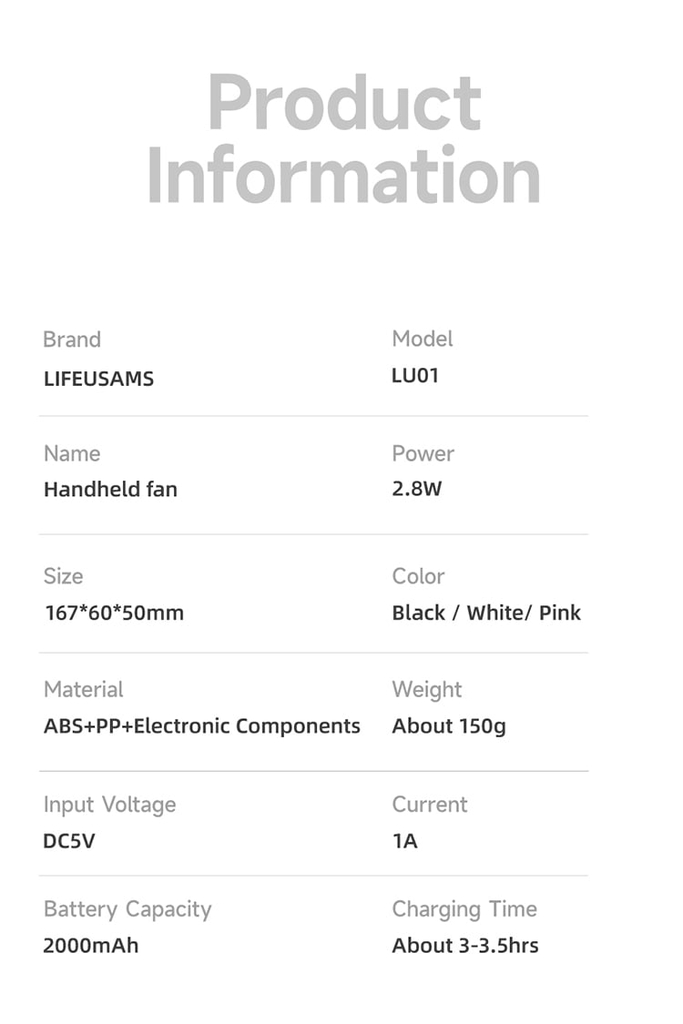Click the Battery Capacity label

(127, 909)
